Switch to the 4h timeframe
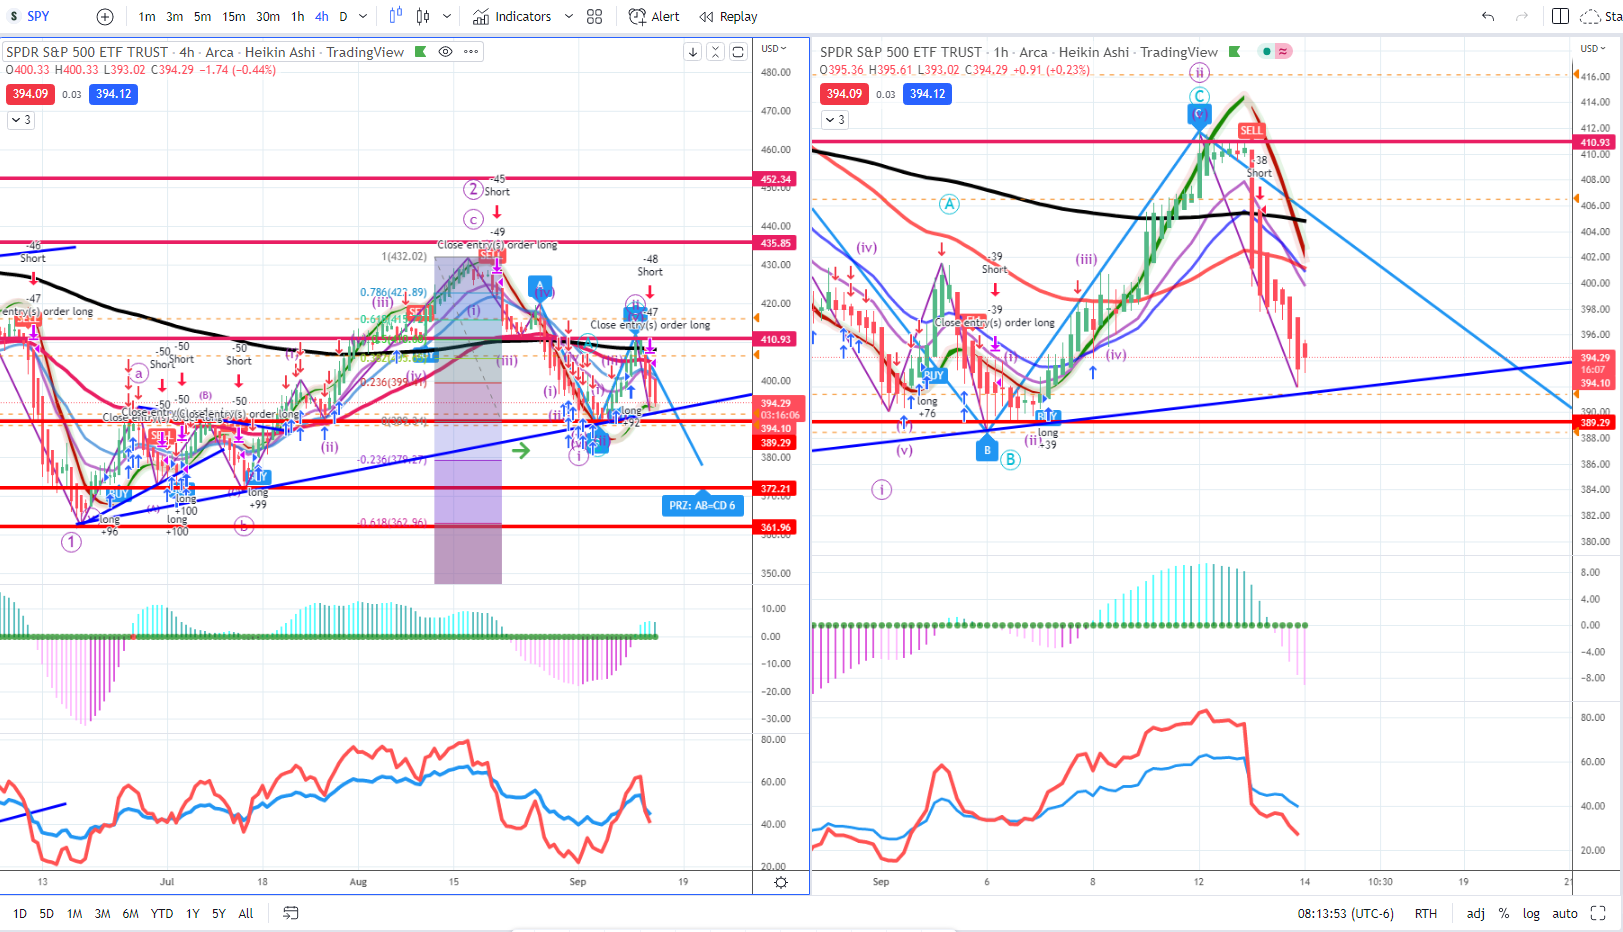 click(x=321, y=16)
